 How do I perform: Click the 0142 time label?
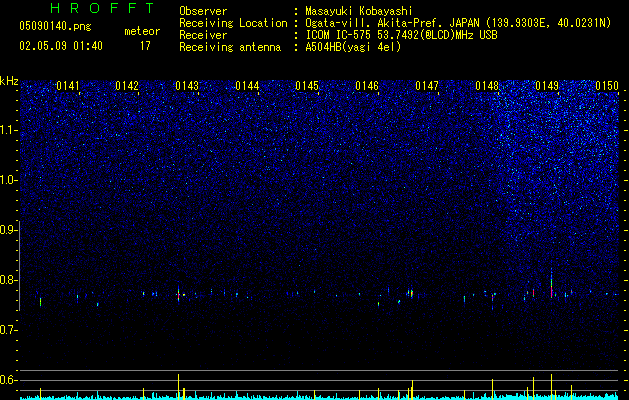pos(127,86)
